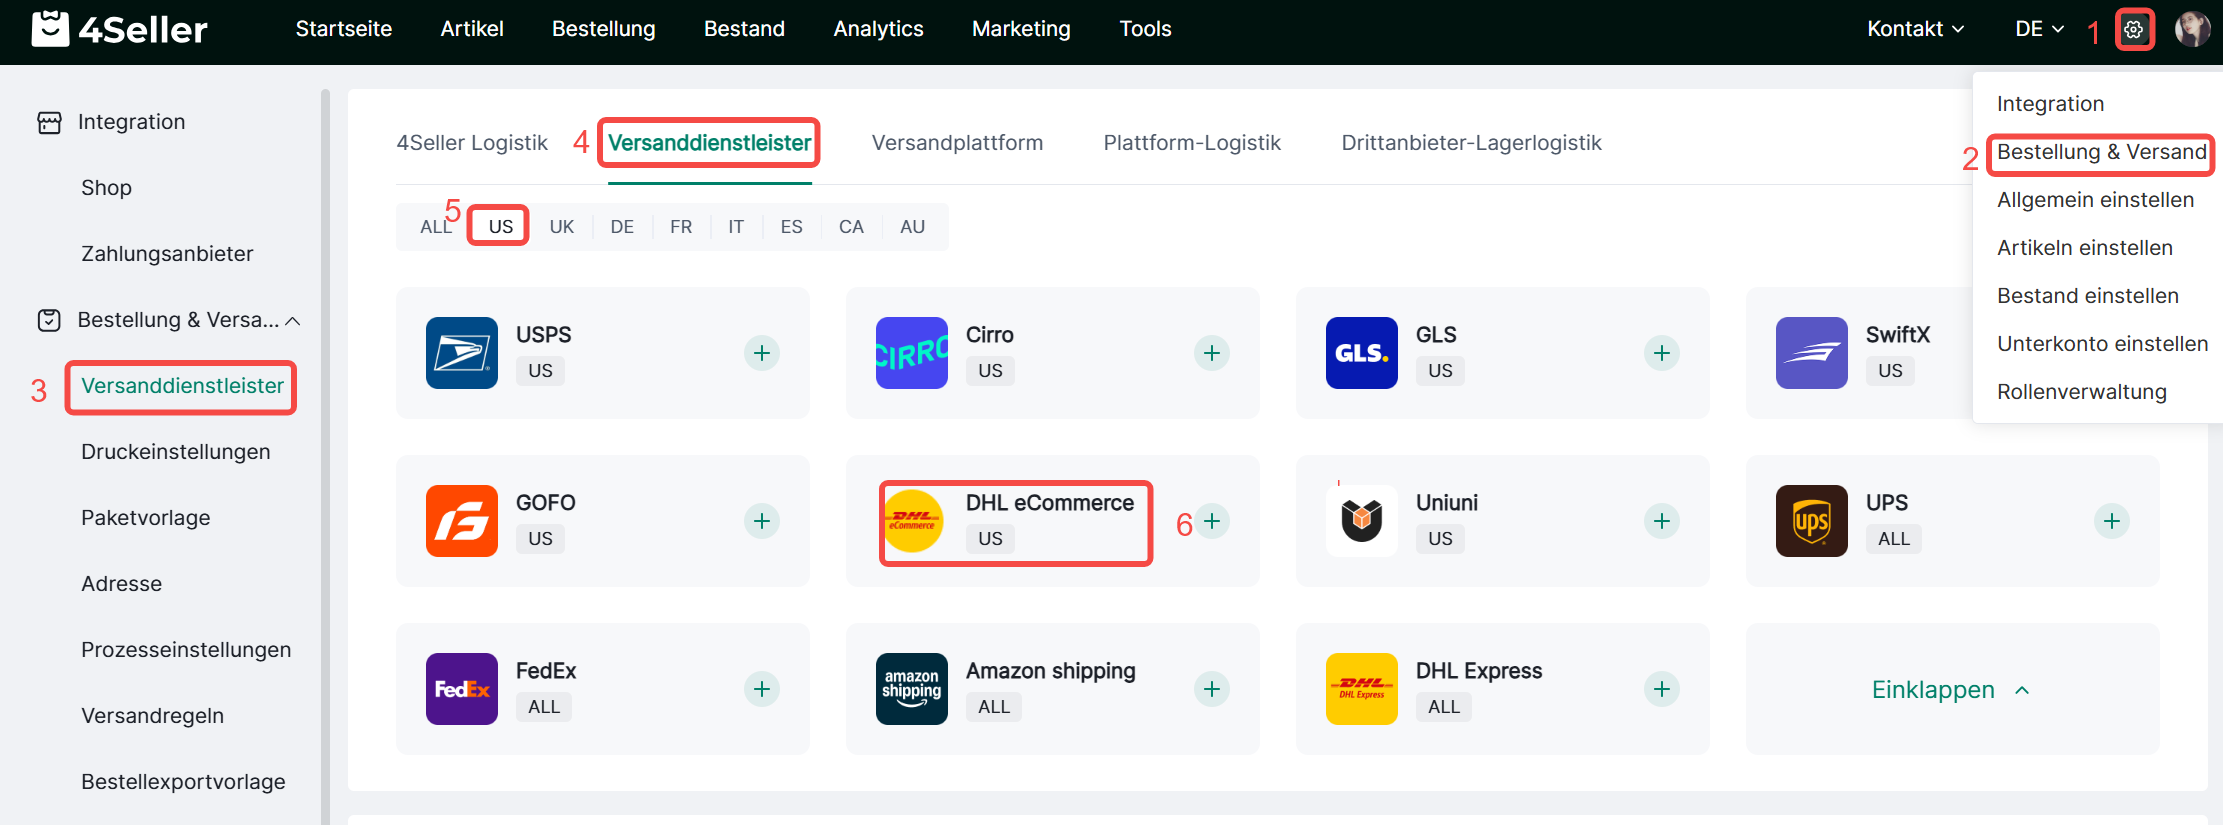Click the UPS plus icon to add

[2111, 521]
